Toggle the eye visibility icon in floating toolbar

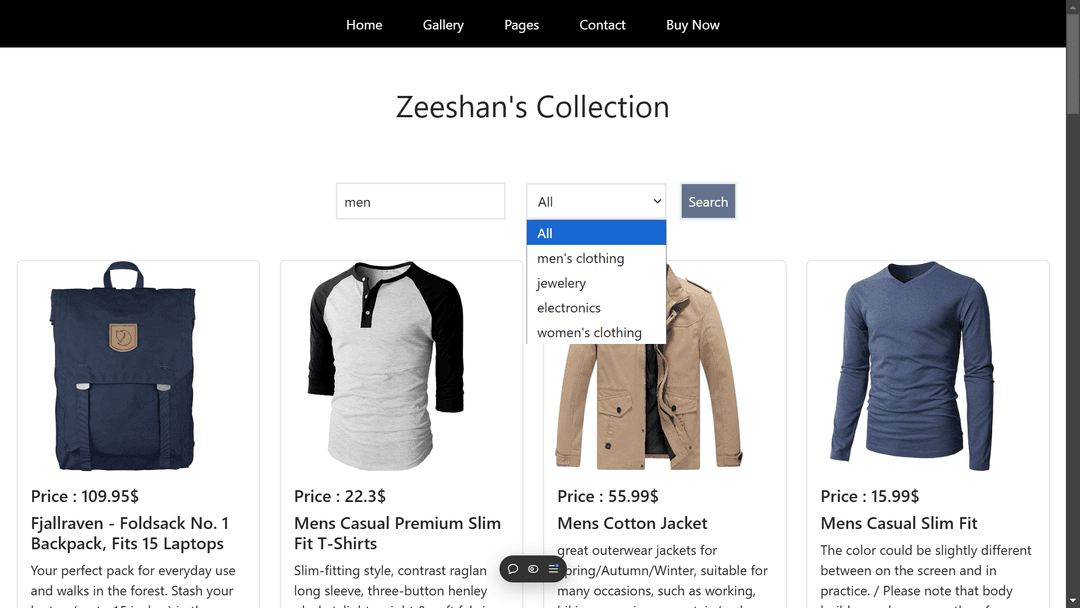(x=533, y=569)
